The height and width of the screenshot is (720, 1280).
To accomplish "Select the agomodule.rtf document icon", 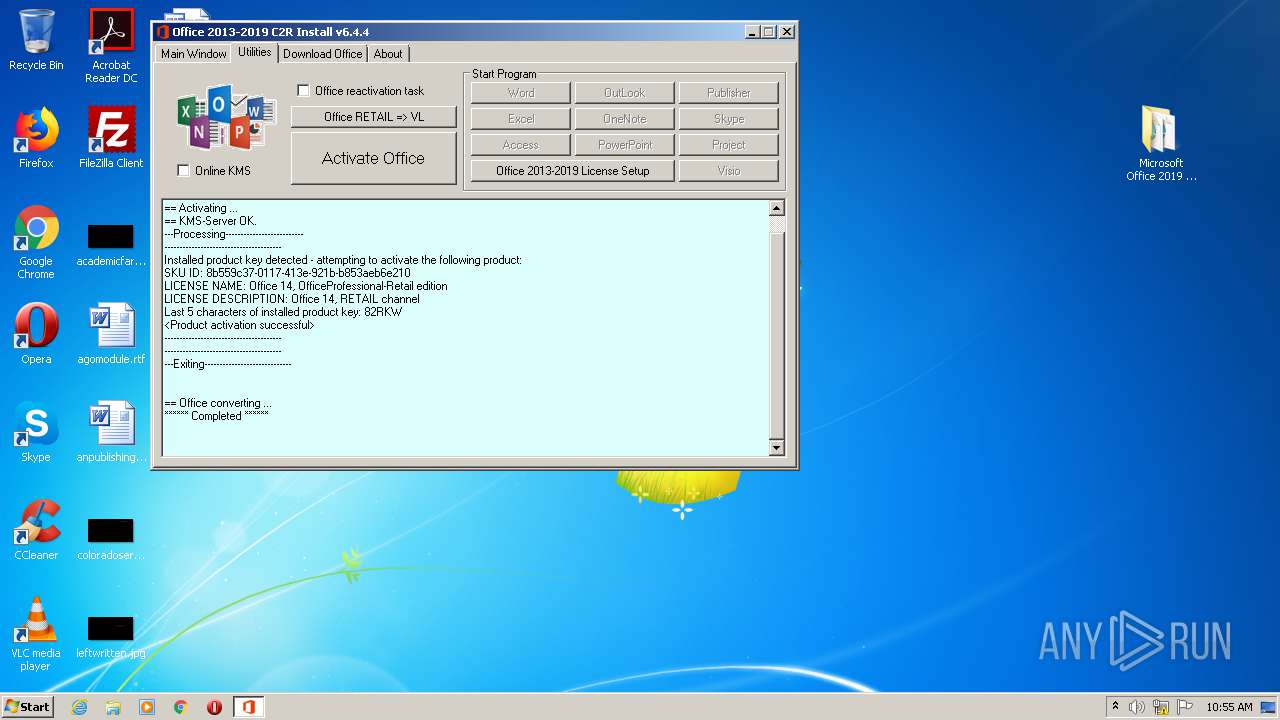I will point(111,334).
